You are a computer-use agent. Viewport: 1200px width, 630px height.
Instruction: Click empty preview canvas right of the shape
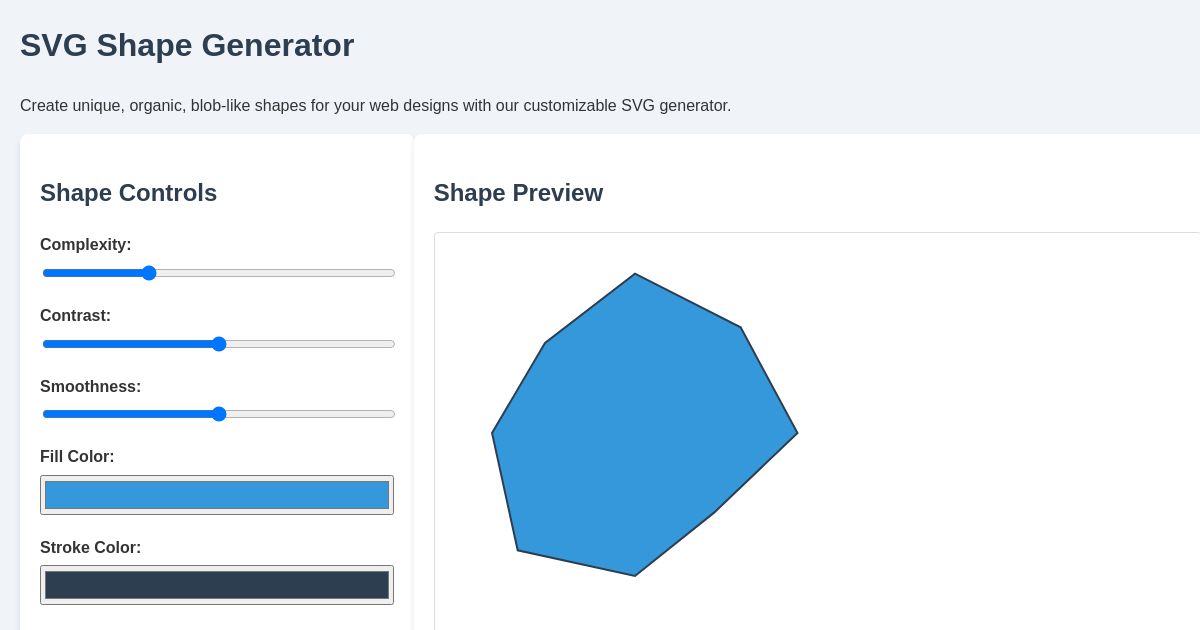[1000, 430]
